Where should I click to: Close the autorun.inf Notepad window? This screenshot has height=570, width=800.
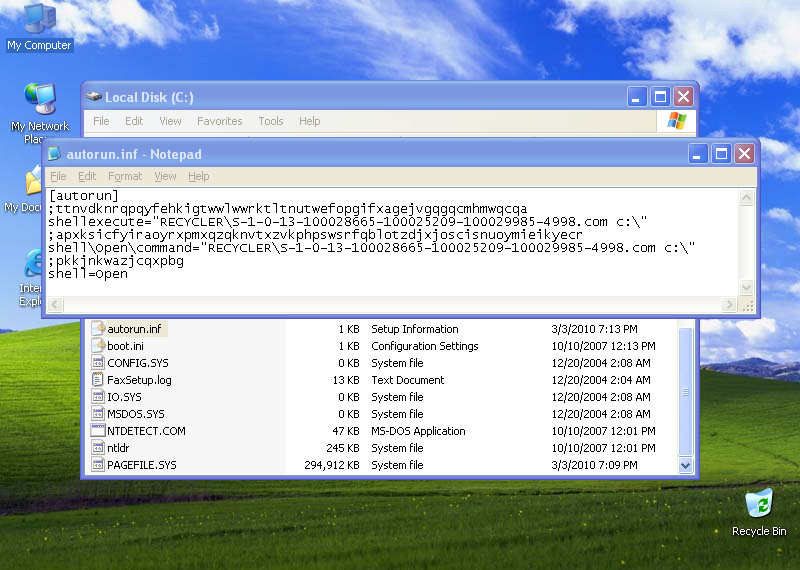click(744, 154)
